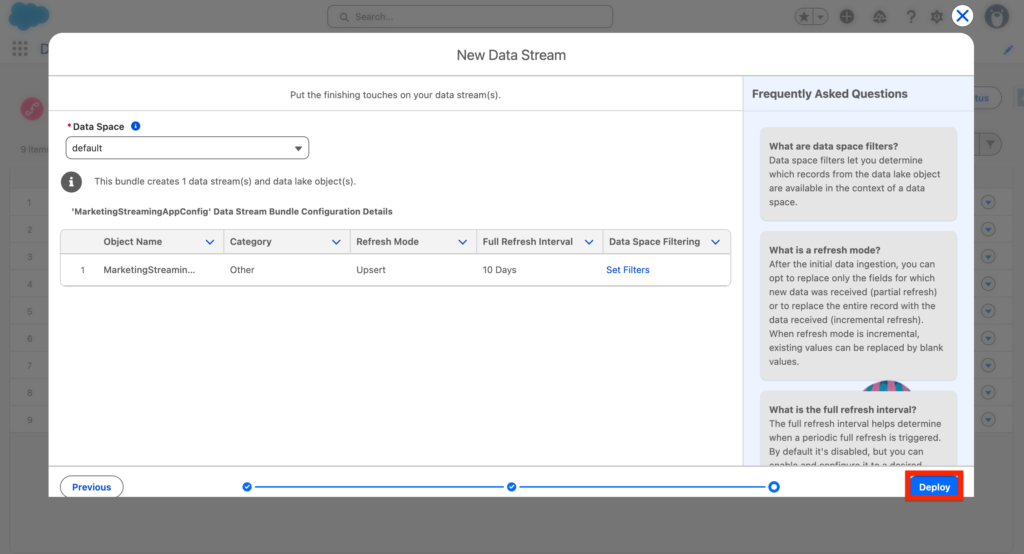
Task: Open the App Launcher grid icon
Action: click(x=20, y=49)
